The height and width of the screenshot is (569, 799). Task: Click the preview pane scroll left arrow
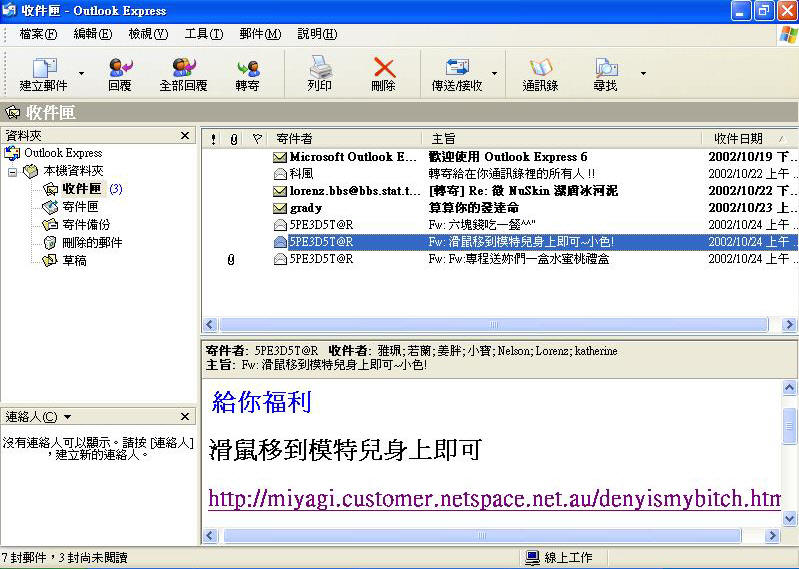(210, 535)
